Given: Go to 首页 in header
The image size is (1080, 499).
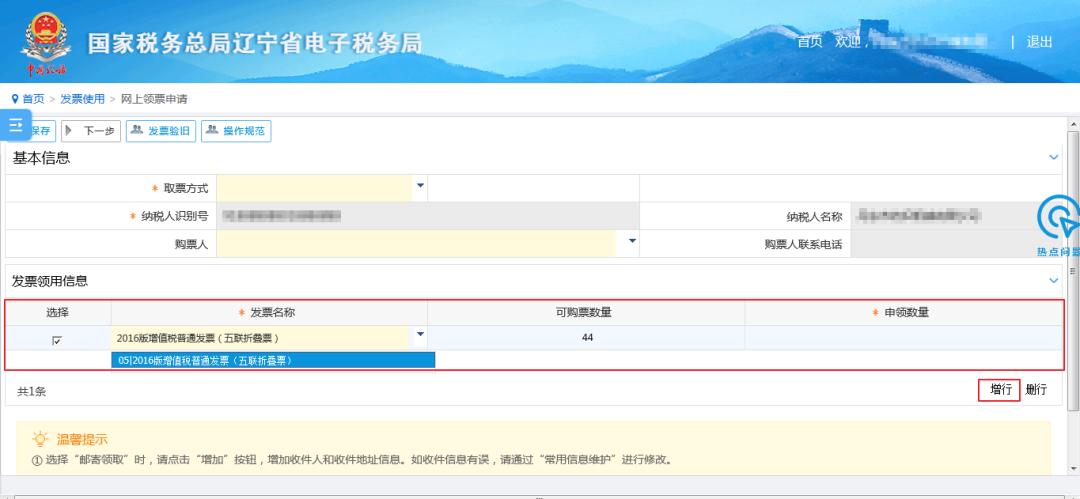Looking at the screenshot, I should (x=810, y=42).
